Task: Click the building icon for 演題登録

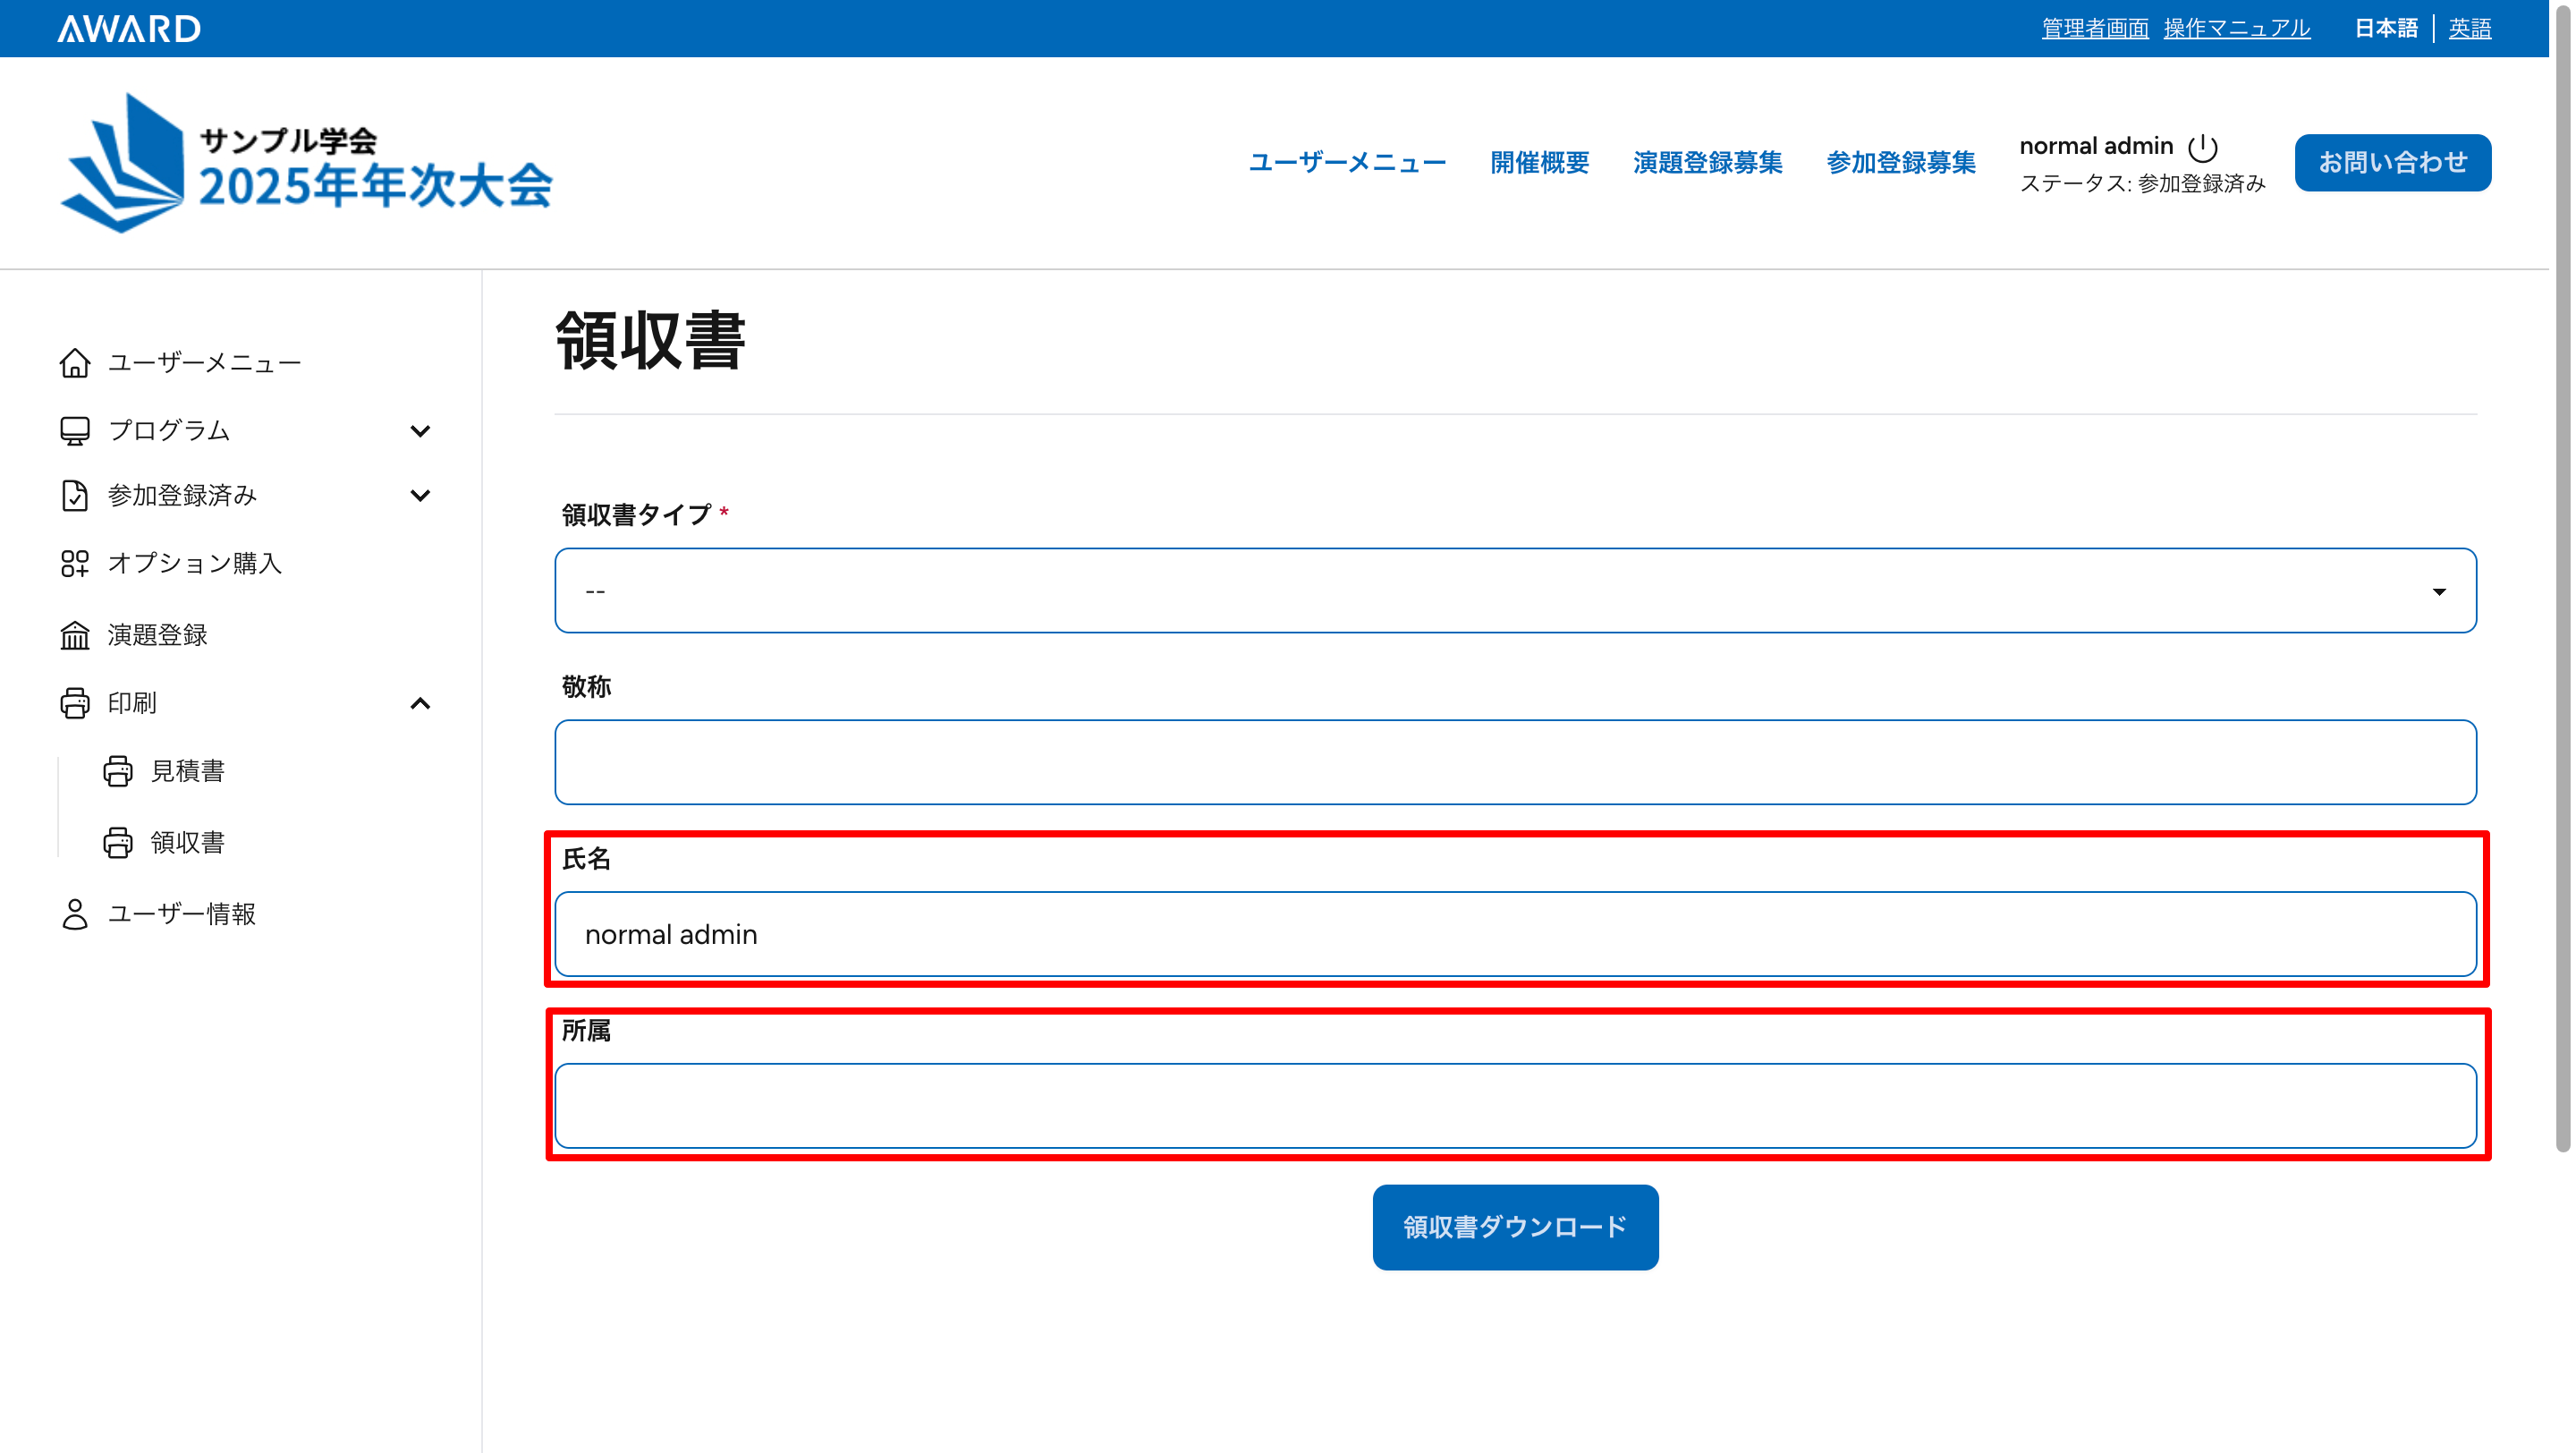Action: (x=75, y=635)
